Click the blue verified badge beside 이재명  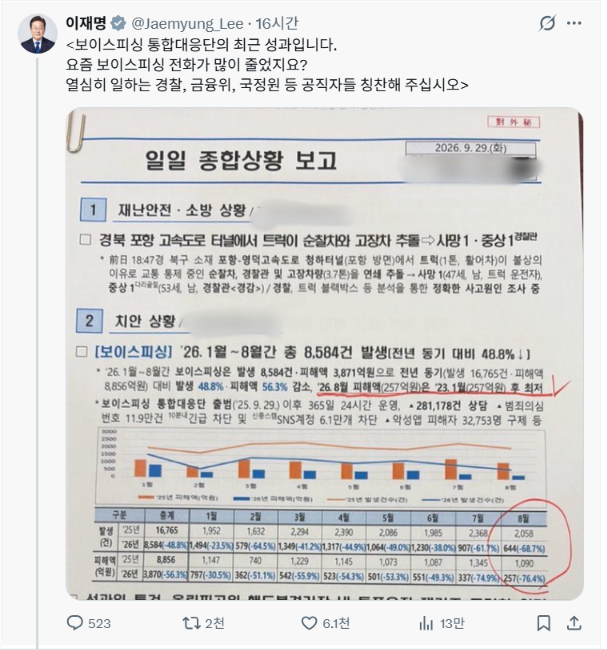pos(119,23)
